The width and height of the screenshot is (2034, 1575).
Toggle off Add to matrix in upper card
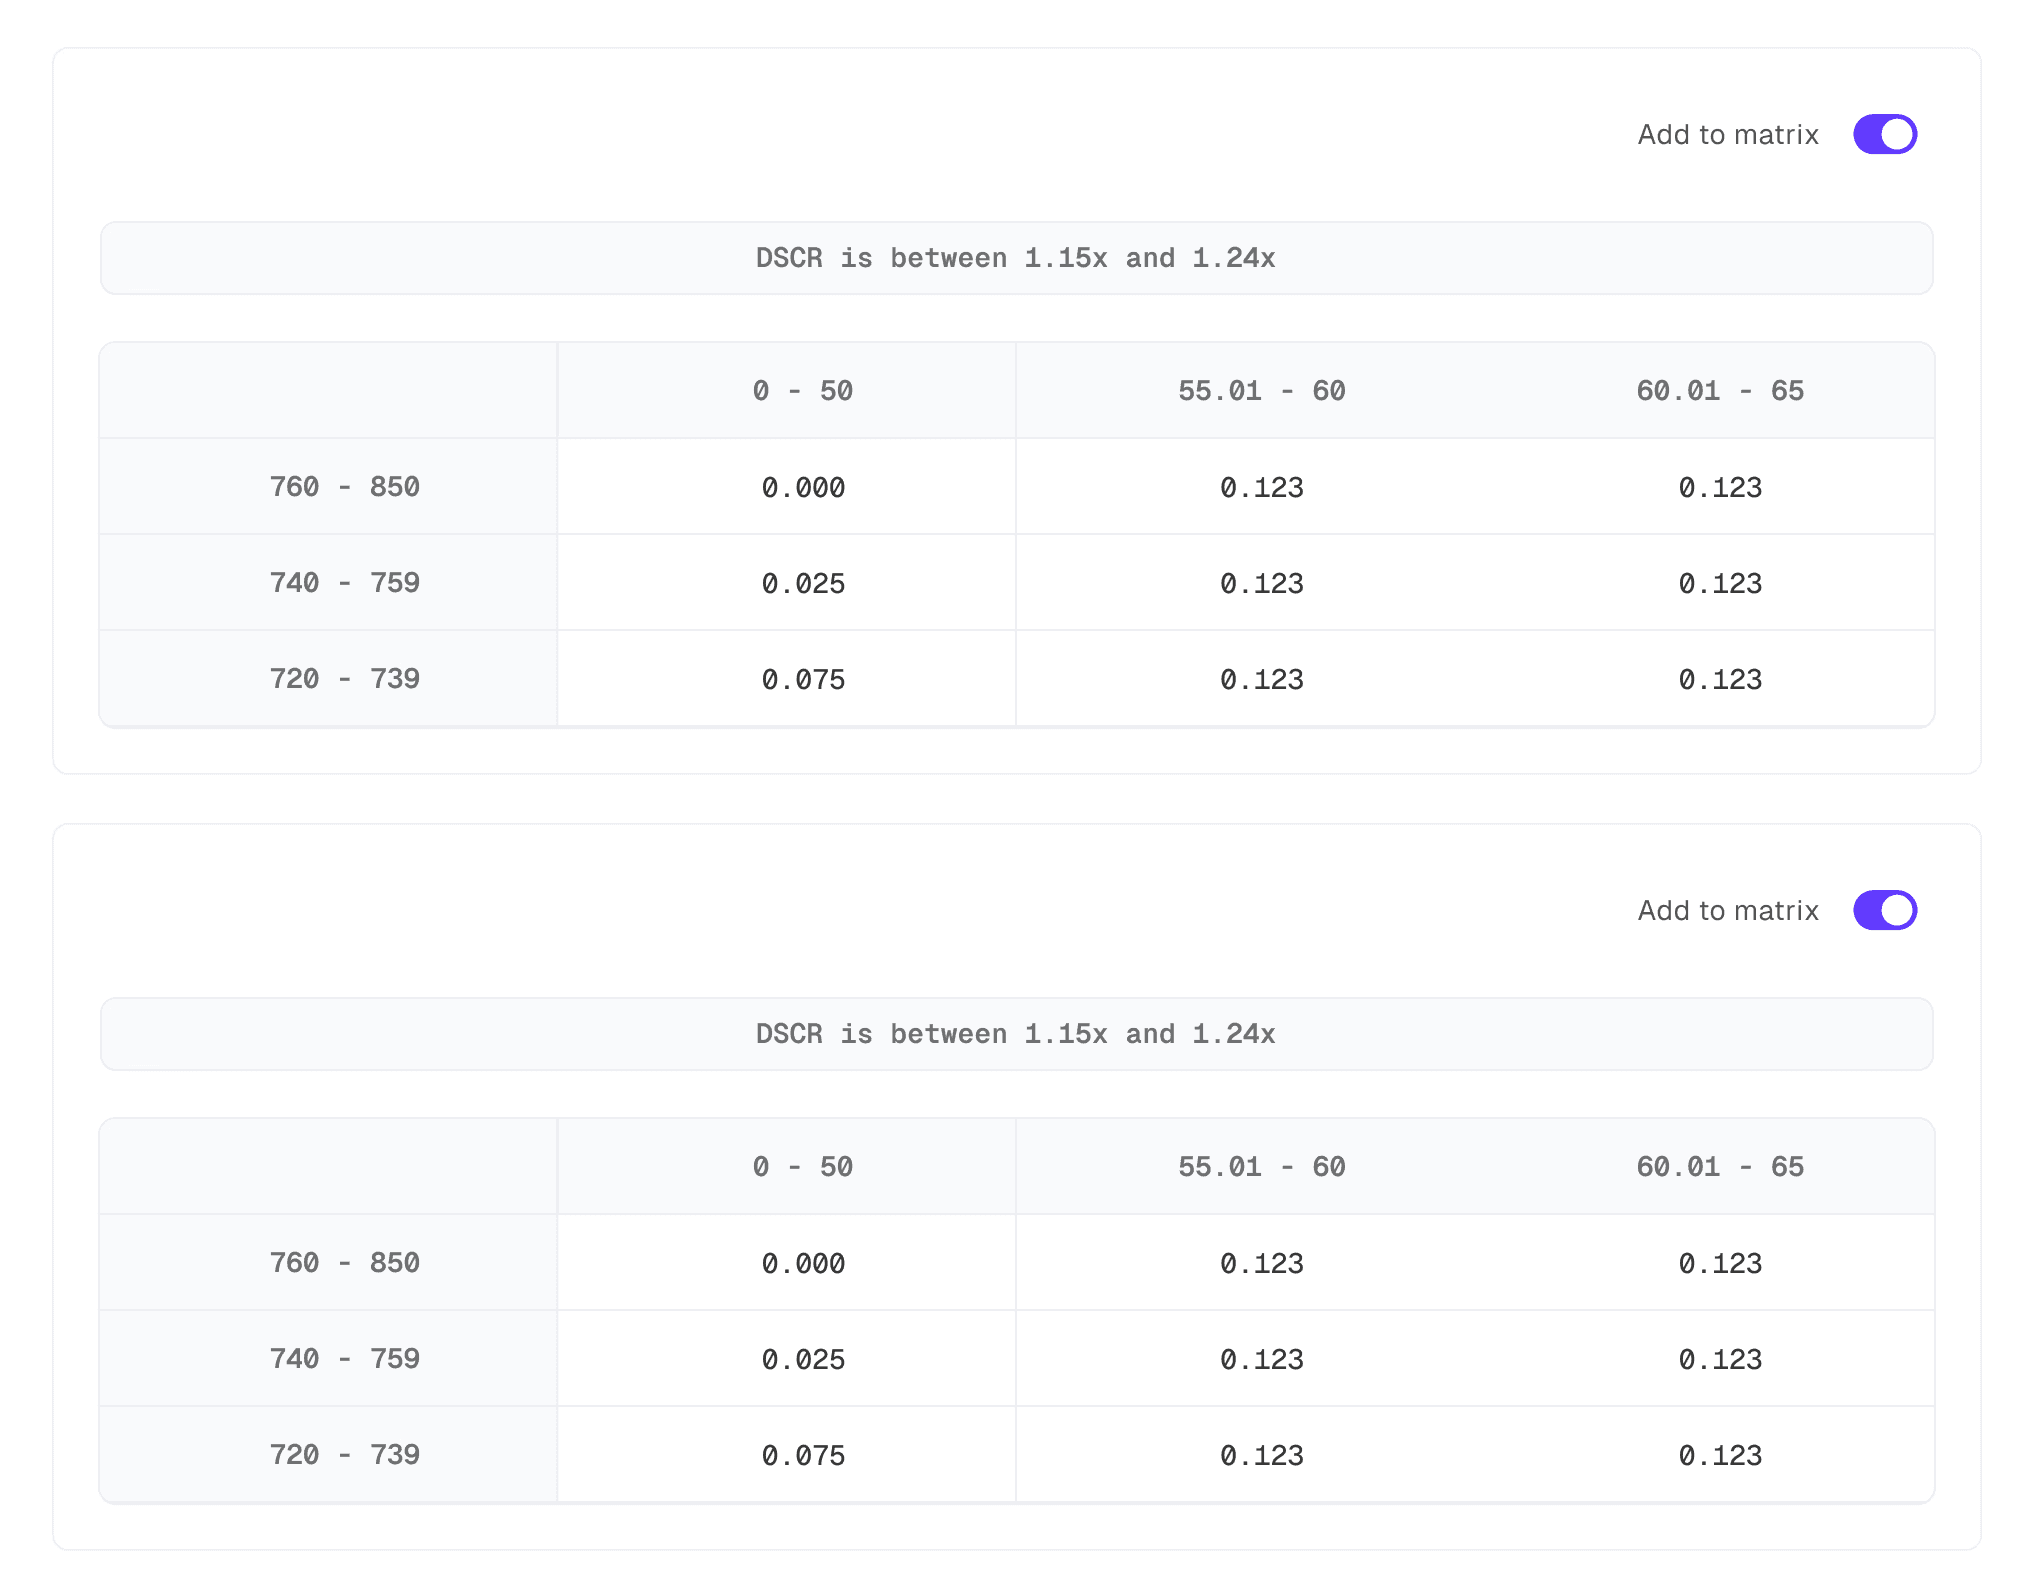point(1884,134)
